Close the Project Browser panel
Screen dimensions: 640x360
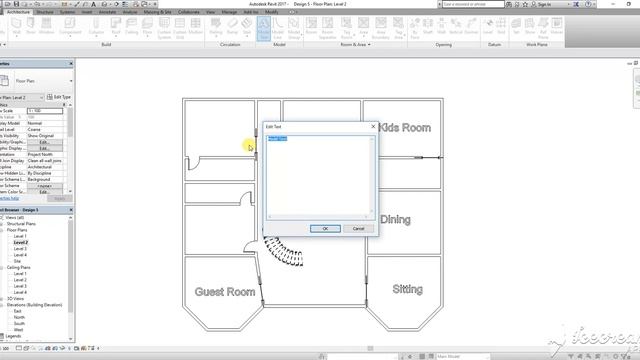point(71,210)
